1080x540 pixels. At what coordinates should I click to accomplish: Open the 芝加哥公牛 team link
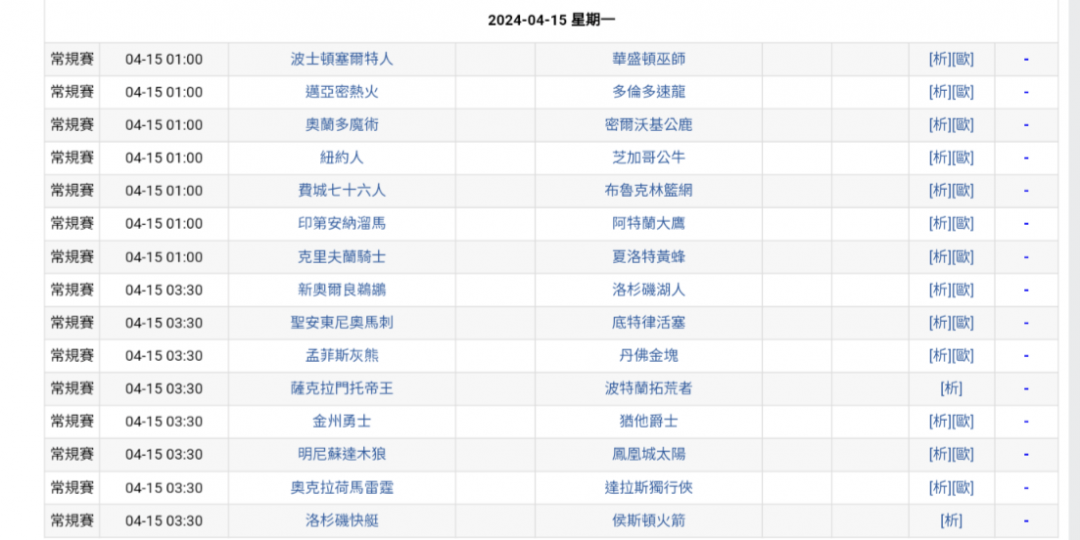648,158
